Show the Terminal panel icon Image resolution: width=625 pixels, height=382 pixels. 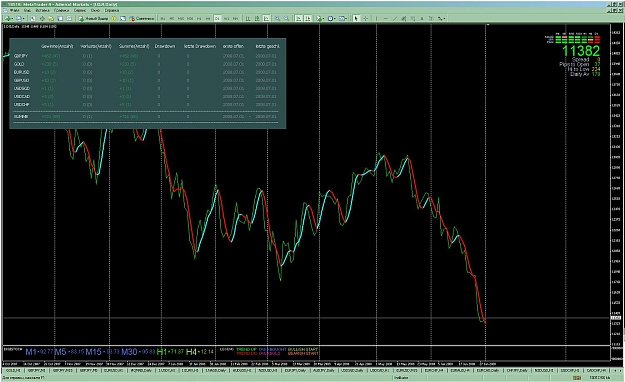point(60,18)
